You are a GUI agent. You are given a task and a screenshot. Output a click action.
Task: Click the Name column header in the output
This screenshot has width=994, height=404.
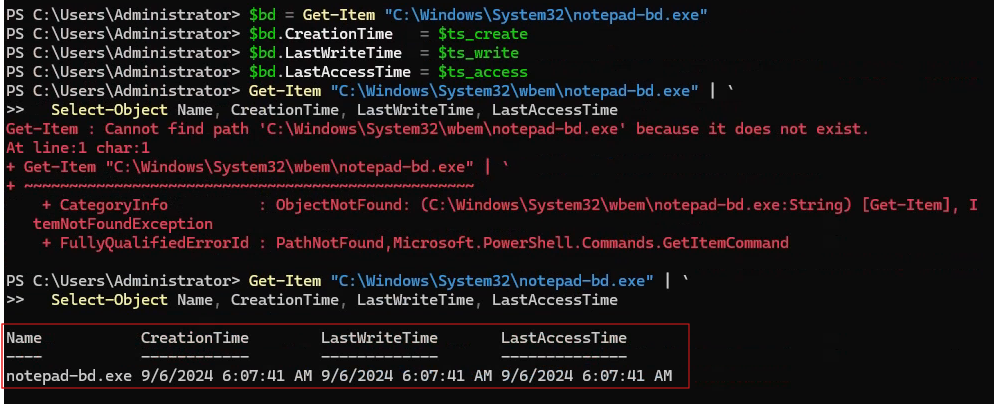point(24,338)
